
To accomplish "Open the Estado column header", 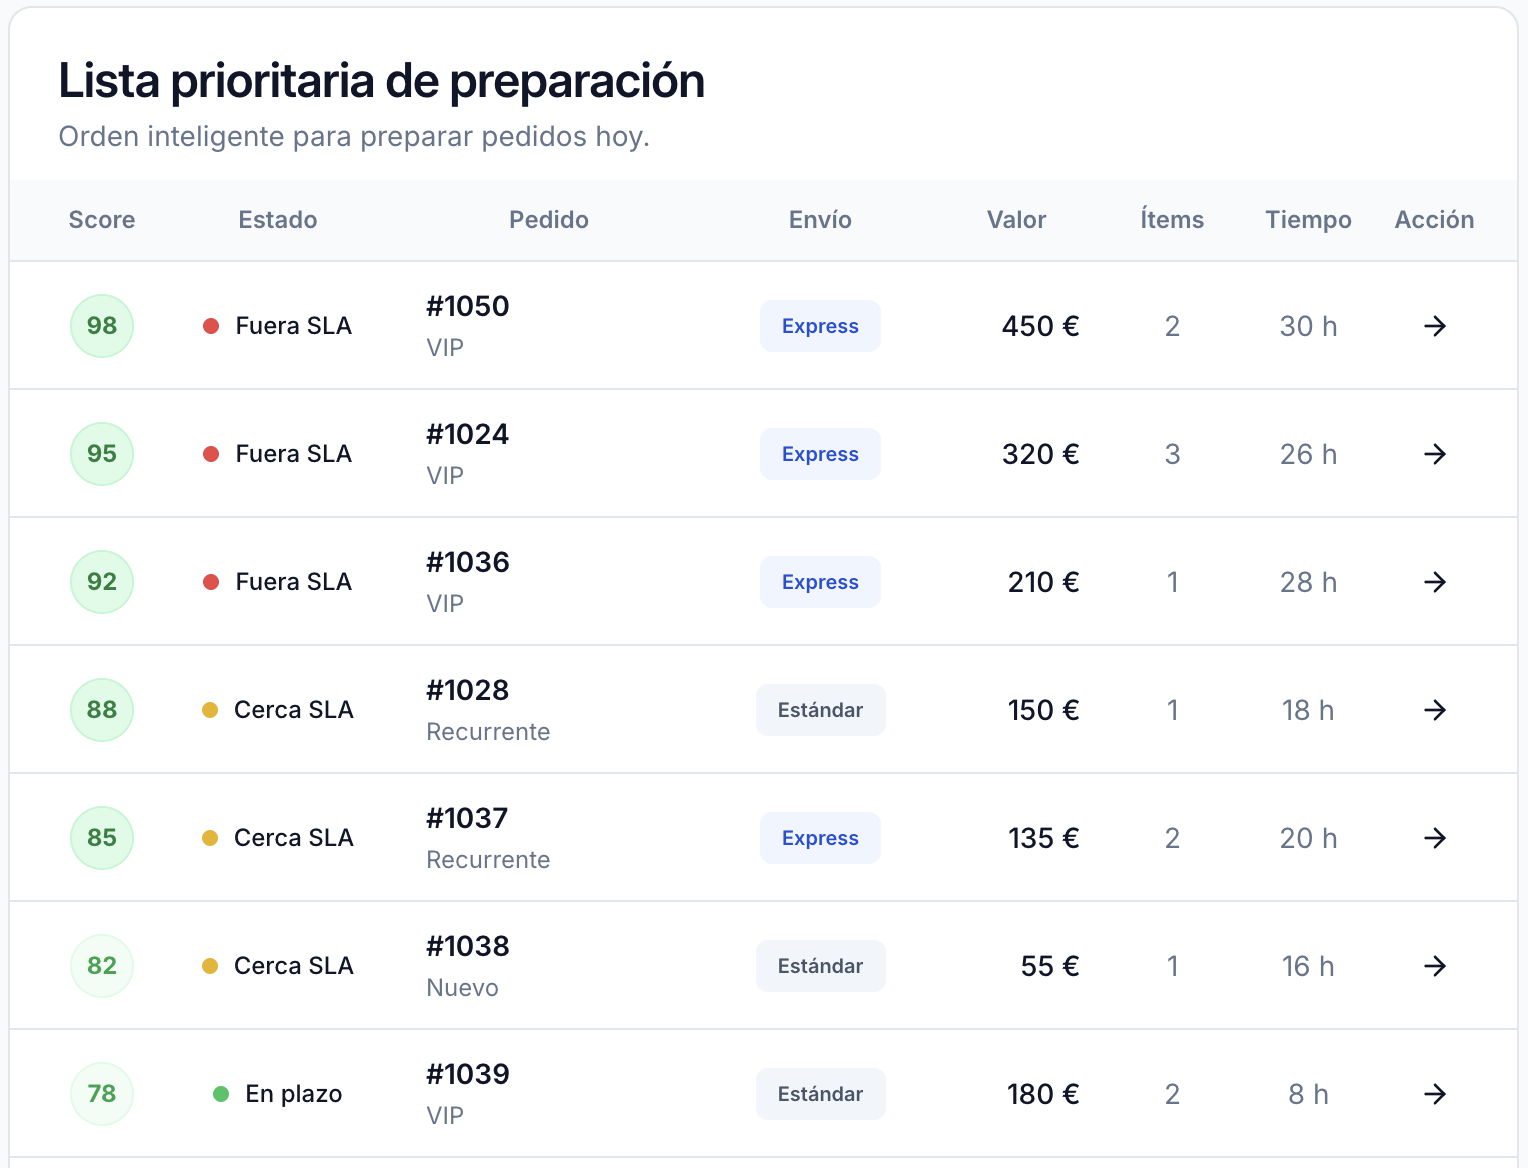I will [278, 220].
